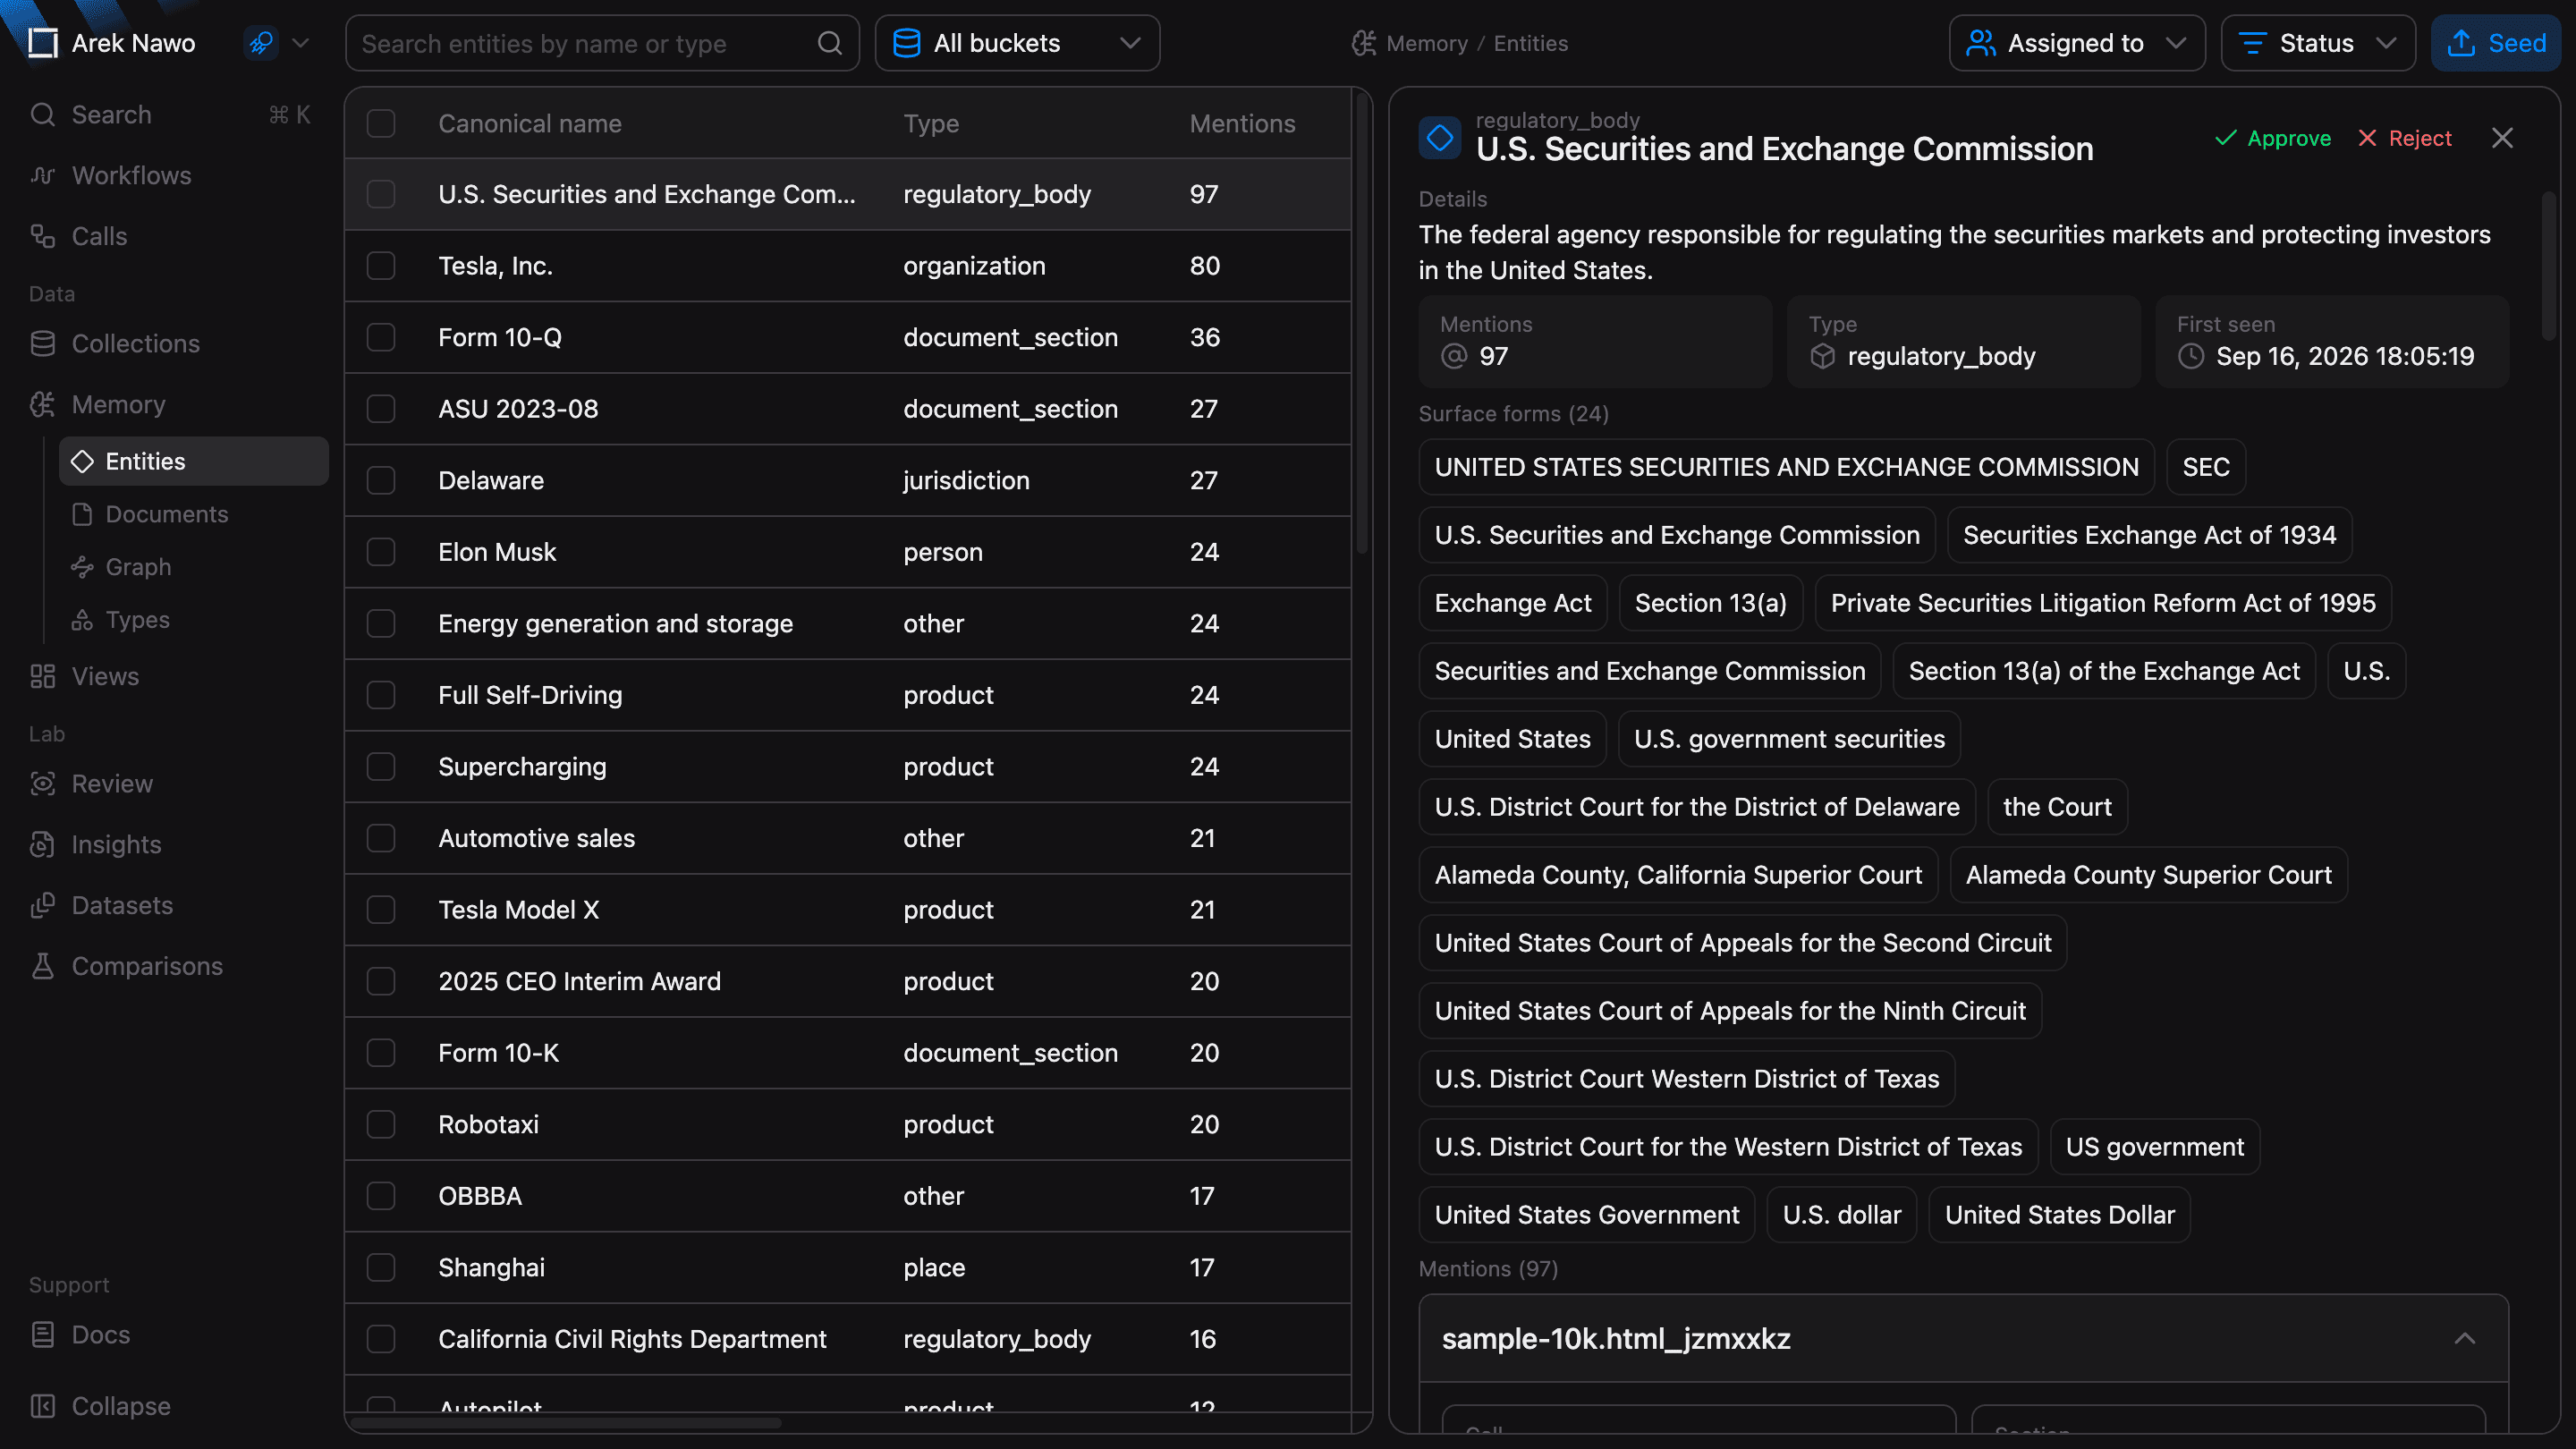This screenshot has height=1449, width=2576.
Task: Click the blue diamond entity icon in detail panel
Action: tap(1440, 138)
